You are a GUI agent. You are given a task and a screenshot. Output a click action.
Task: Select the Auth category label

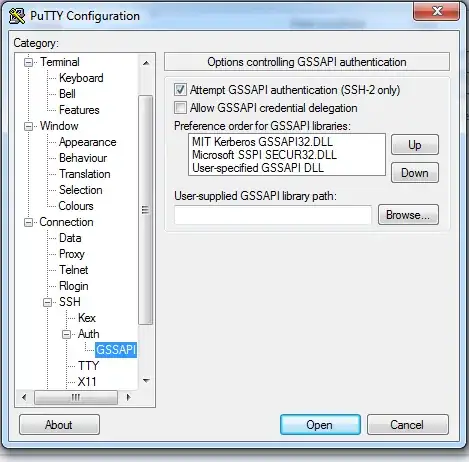pos(88,334)
